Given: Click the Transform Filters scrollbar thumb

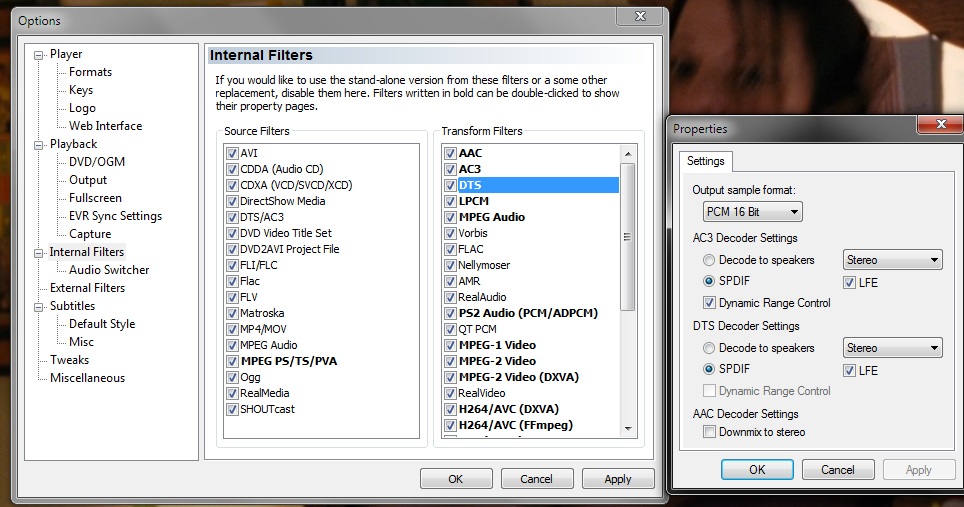Looking at the screenshot, I should tap(628, 237).
